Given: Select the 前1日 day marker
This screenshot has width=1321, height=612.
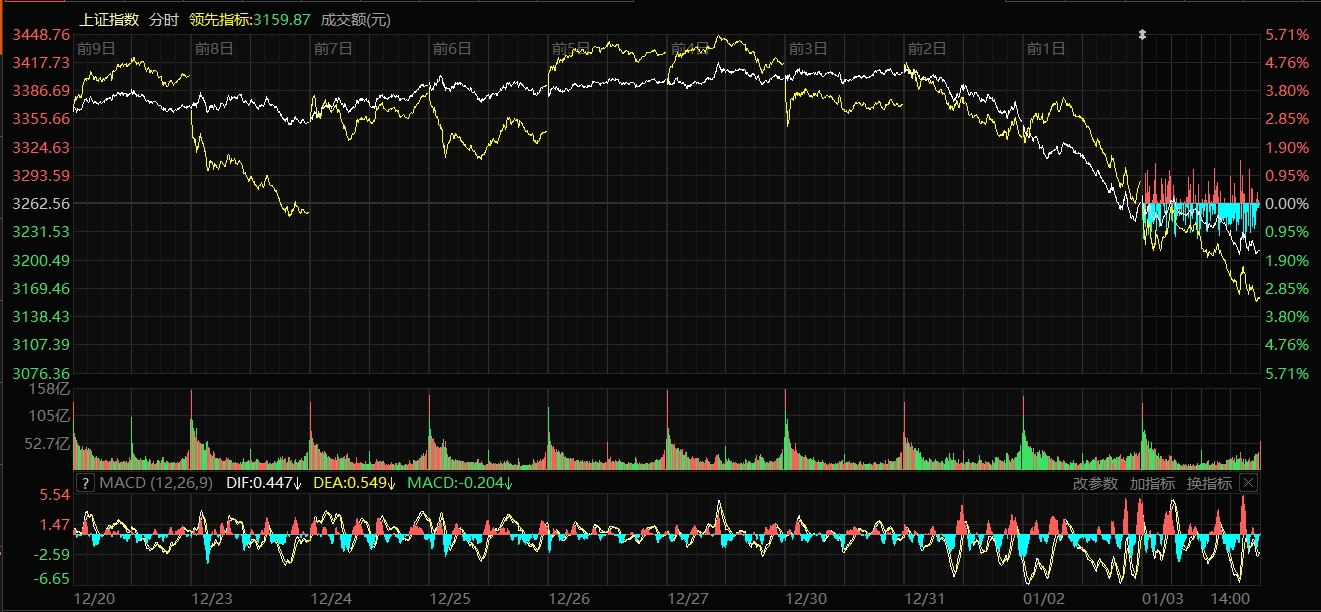Looking at the screenshot, I should click(1046, 48).
